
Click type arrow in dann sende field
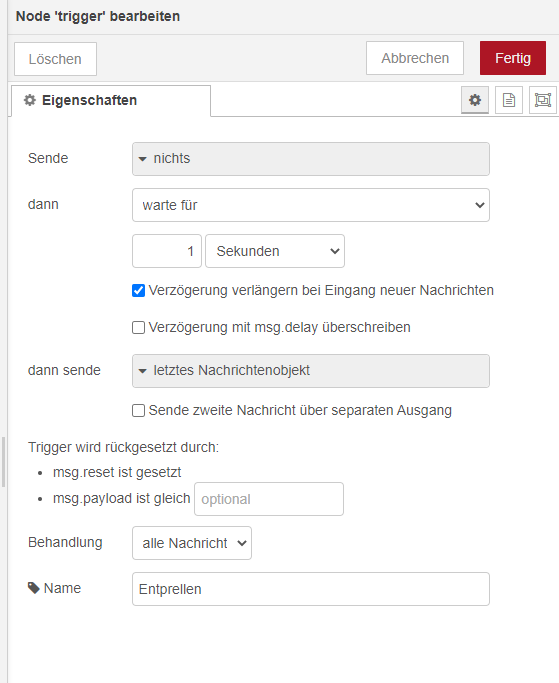pos(142,371)
